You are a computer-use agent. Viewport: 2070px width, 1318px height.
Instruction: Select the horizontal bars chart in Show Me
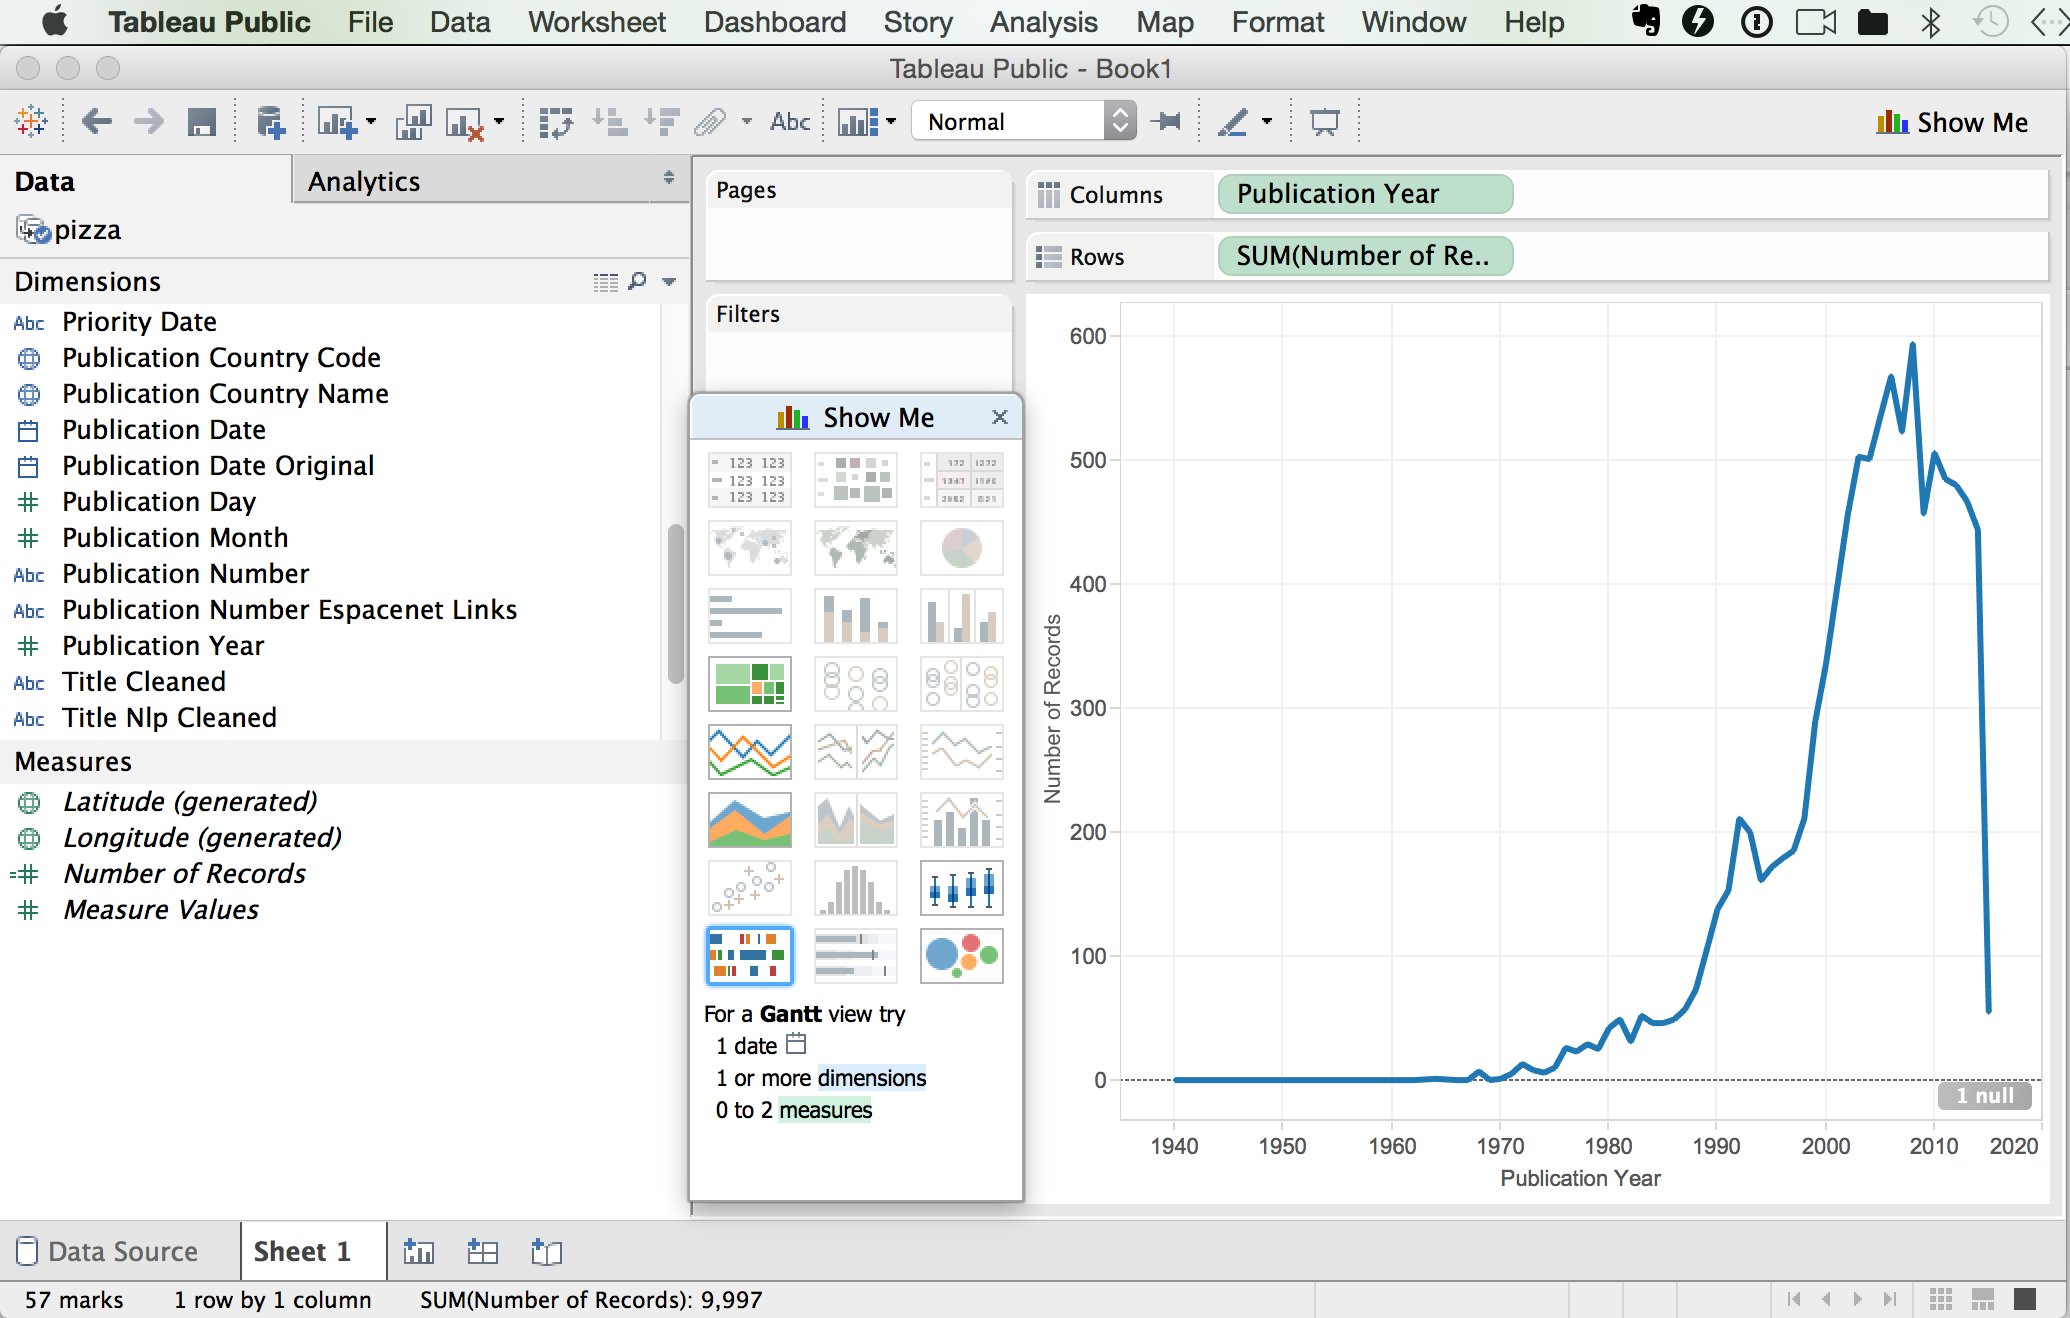750,616
